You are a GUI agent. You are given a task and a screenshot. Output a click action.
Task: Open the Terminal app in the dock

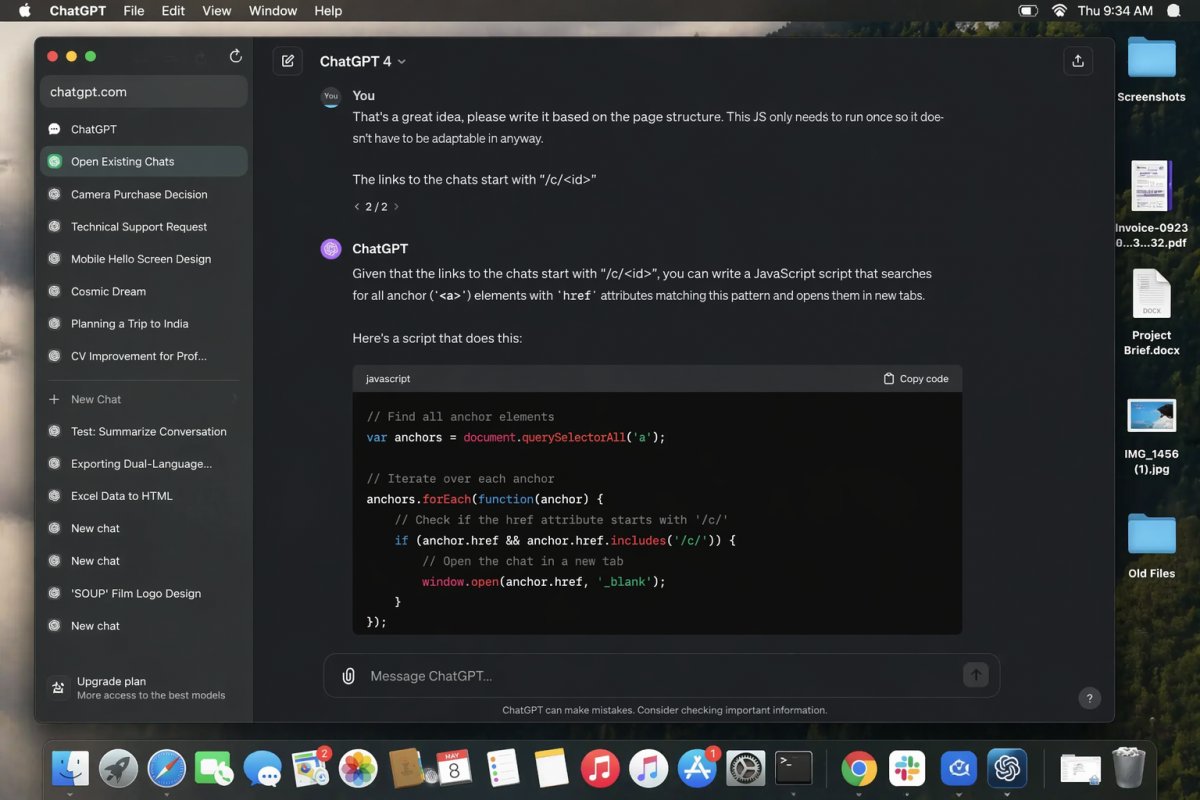pyautogui.click(x=794, y=768)
